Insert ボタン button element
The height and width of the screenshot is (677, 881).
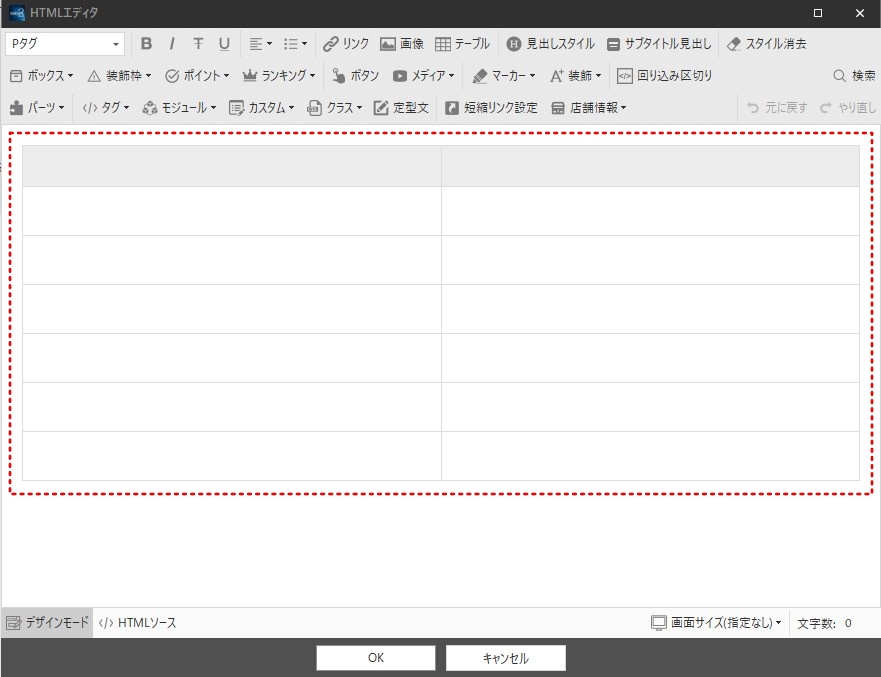(356, 75)
